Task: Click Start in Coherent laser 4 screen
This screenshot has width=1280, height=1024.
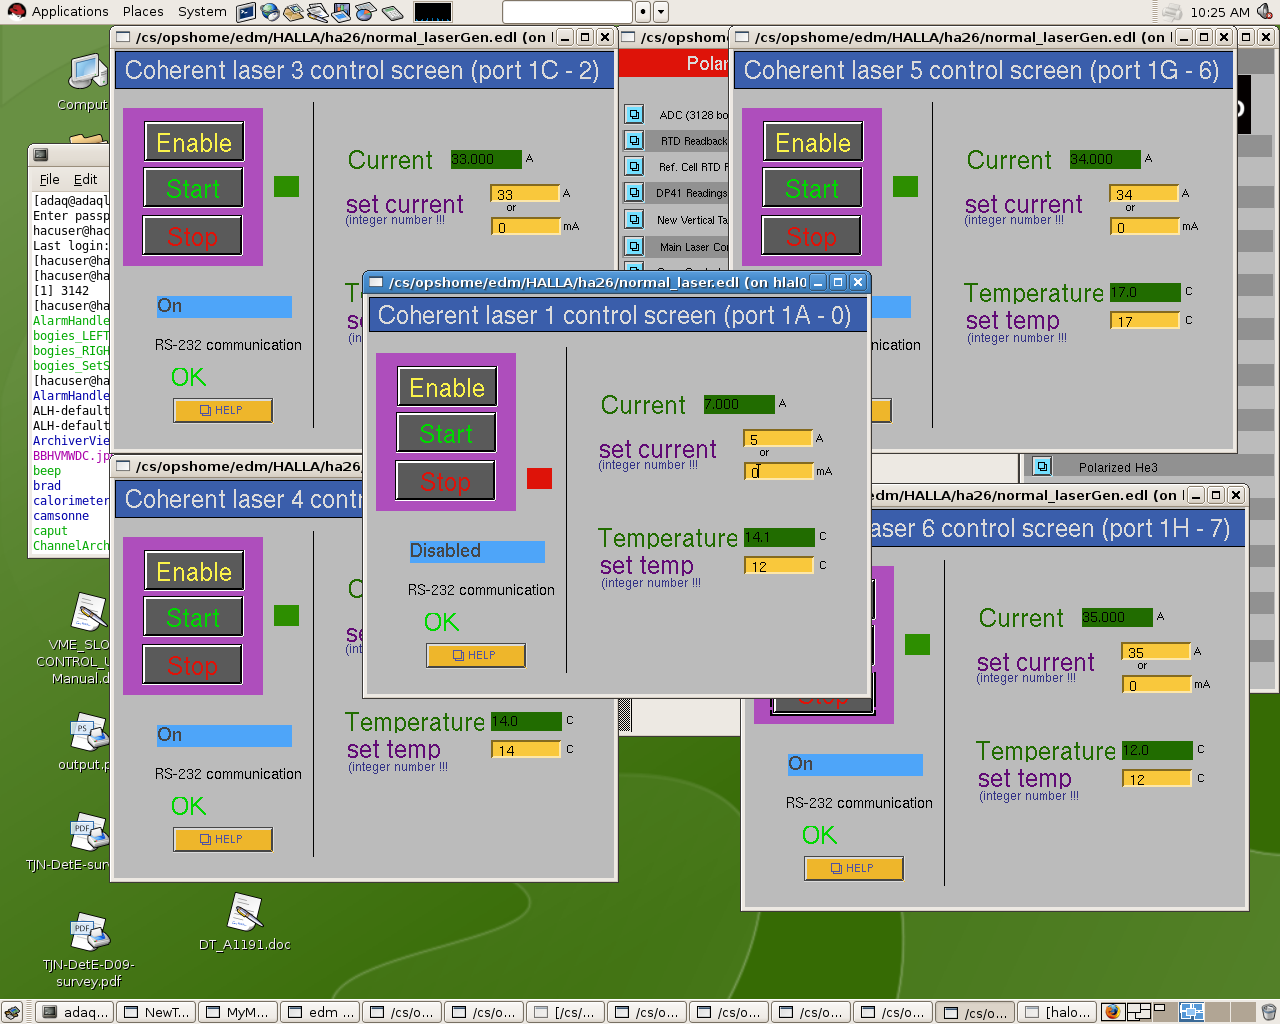Action: [193, 618]
